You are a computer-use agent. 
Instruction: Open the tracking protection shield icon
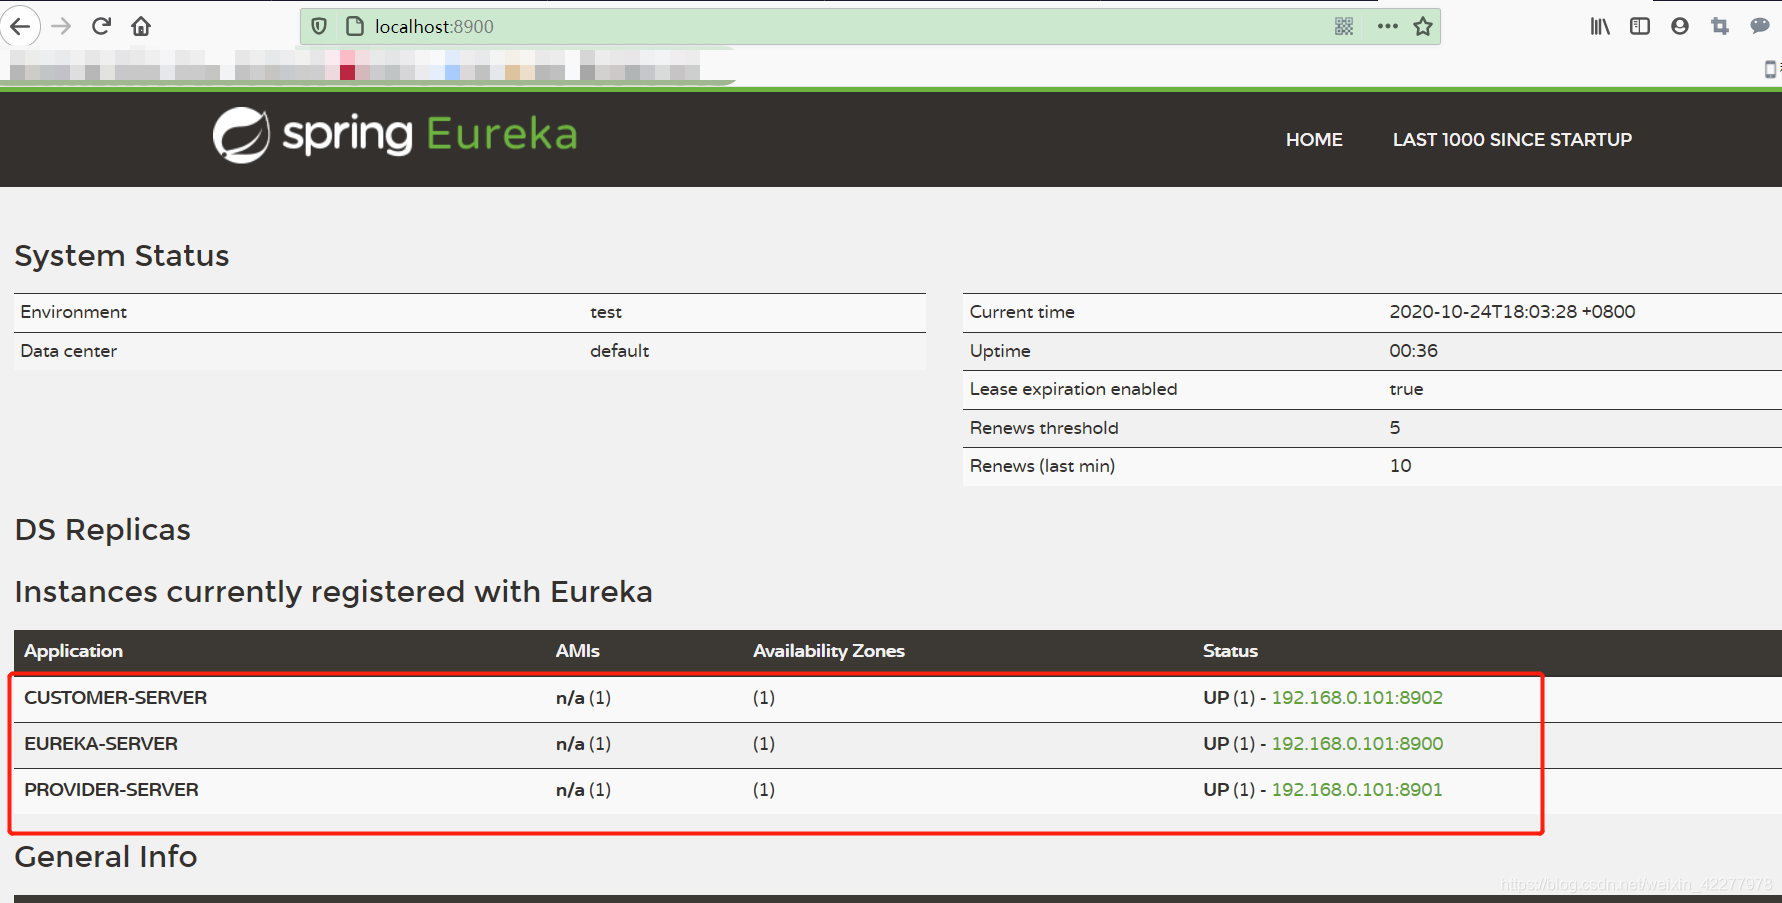319,26
